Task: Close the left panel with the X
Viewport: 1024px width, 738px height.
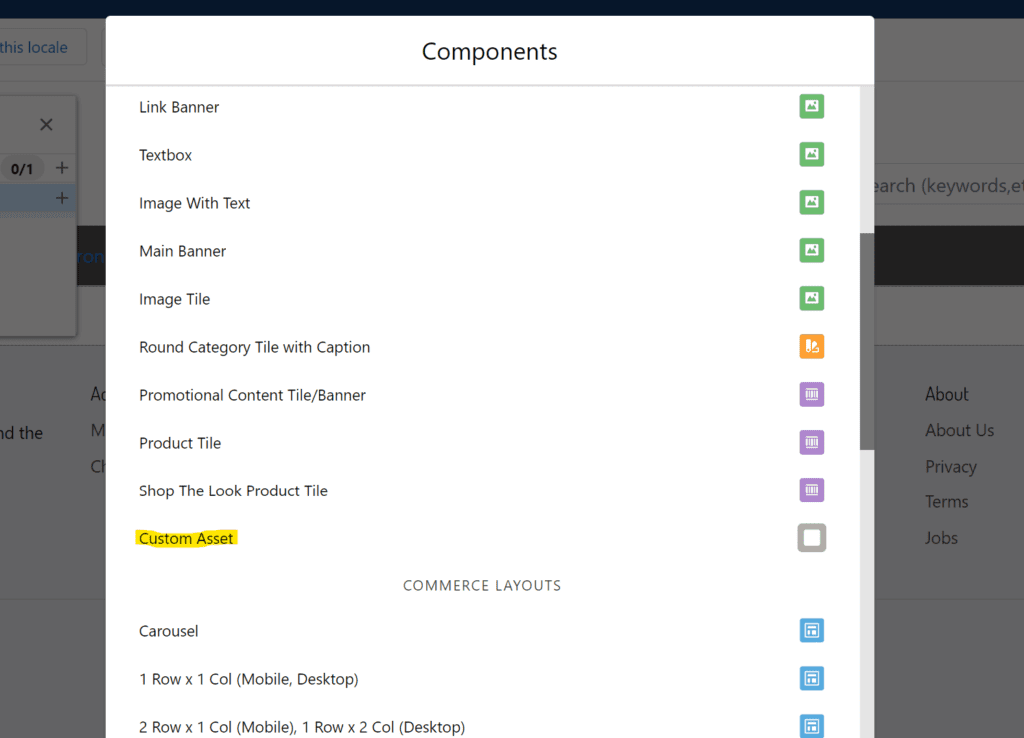Action: pos(45,124)
